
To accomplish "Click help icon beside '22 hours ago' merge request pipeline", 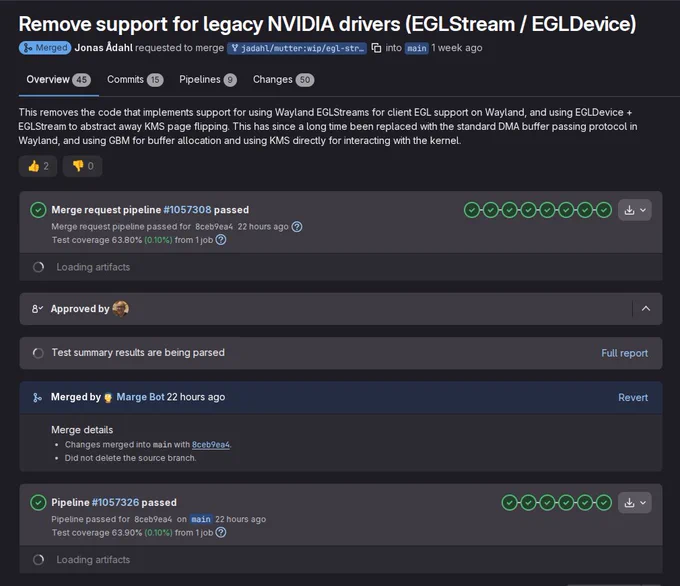I will coord(297,227).
